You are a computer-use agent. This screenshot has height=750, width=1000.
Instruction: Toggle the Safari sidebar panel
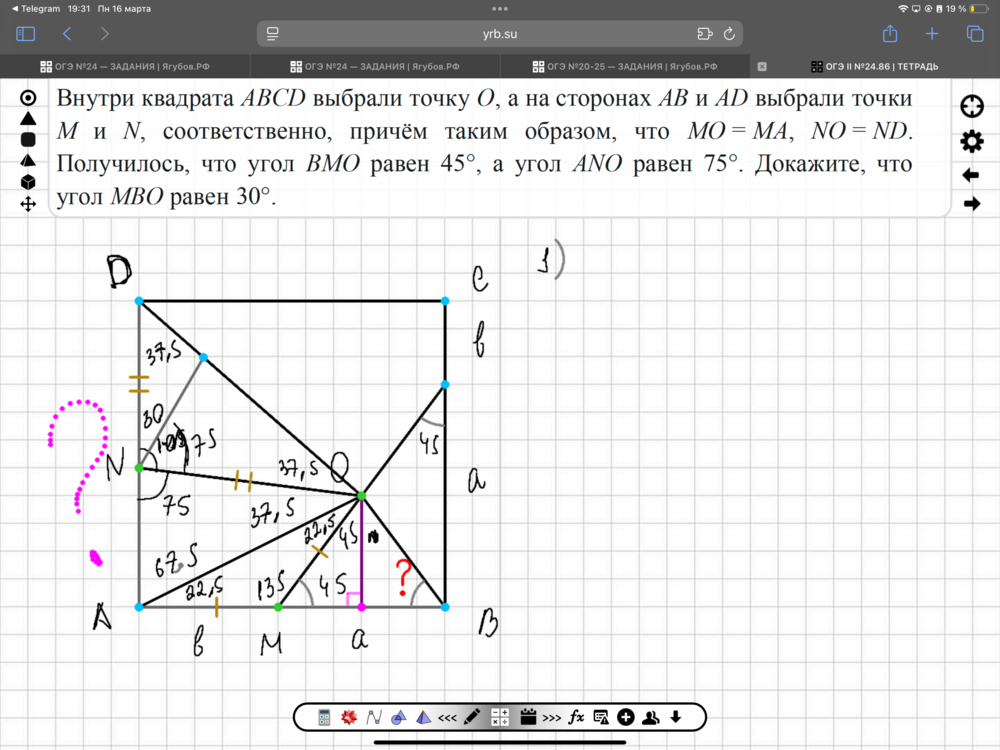tap(26, 34)
